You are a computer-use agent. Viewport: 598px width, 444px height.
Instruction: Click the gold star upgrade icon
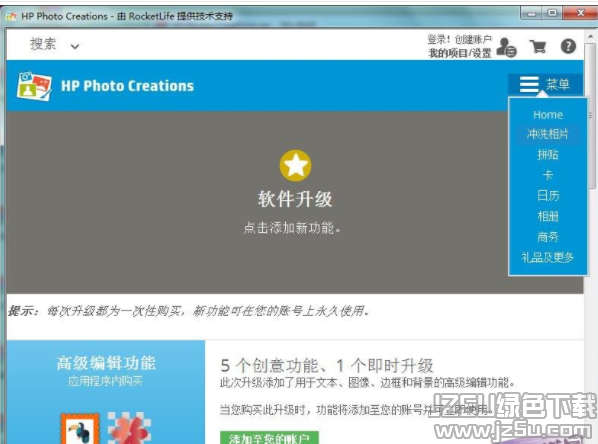pyautogui.click(x=295, y=166)
